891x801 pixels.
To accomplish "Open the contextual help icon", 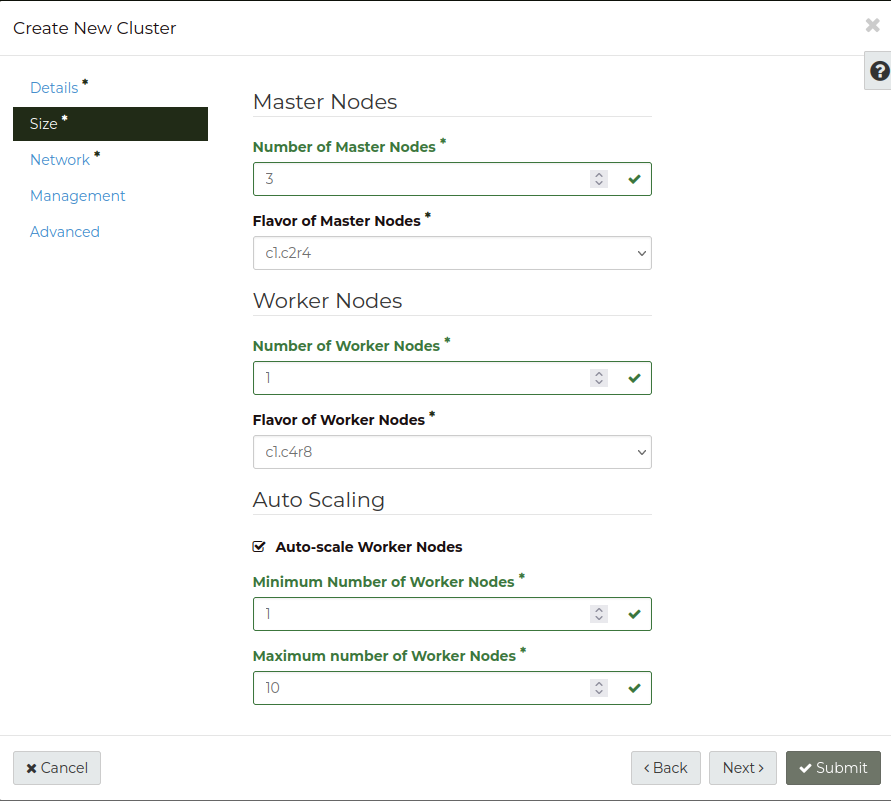I will 877,71.
